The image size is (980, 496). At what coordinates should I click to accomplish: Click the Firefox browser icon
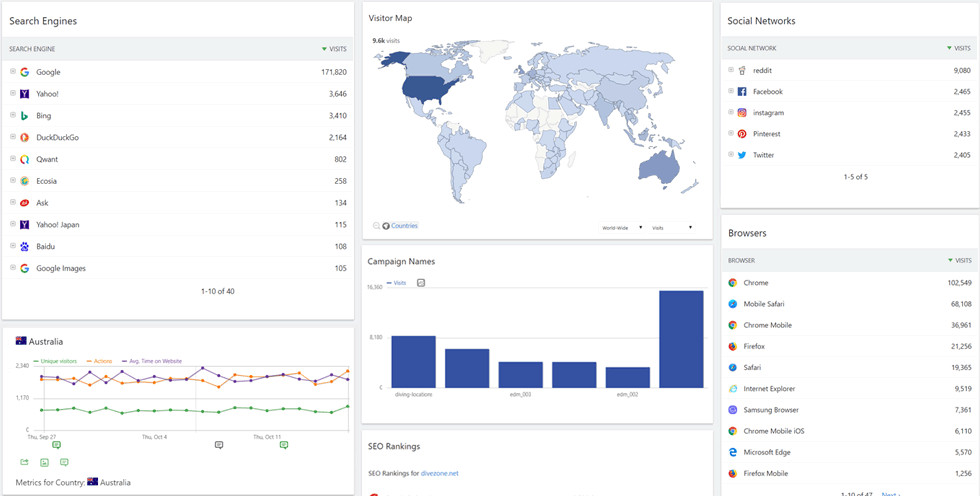[x=733, y=346]
